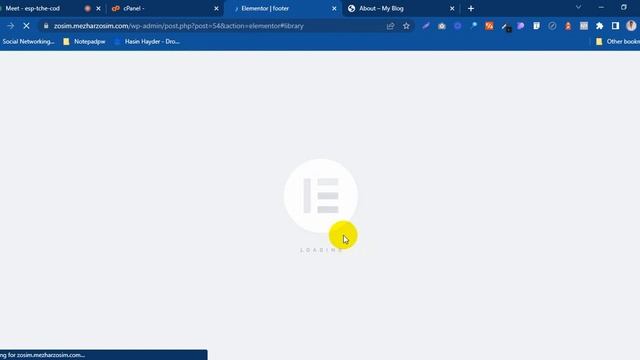This screenshot has width=640, height=360.
Task: Click the address bar URL
Action: tap(179, 26)
